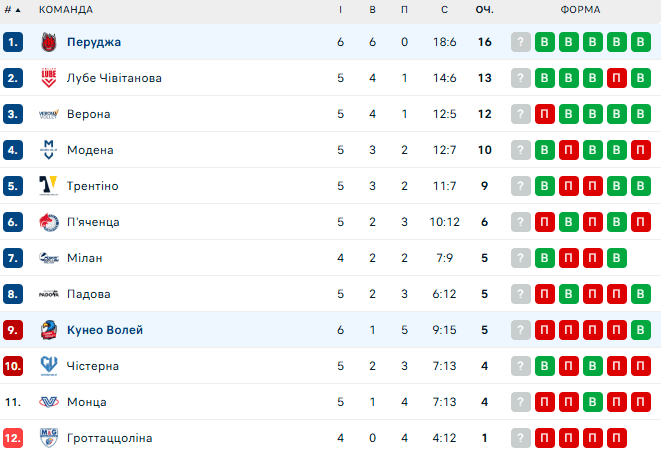The height and width of the screenshot is (452, 666).
Task: Click the Гроттаццоліна team logo
Action: point(48,438)
